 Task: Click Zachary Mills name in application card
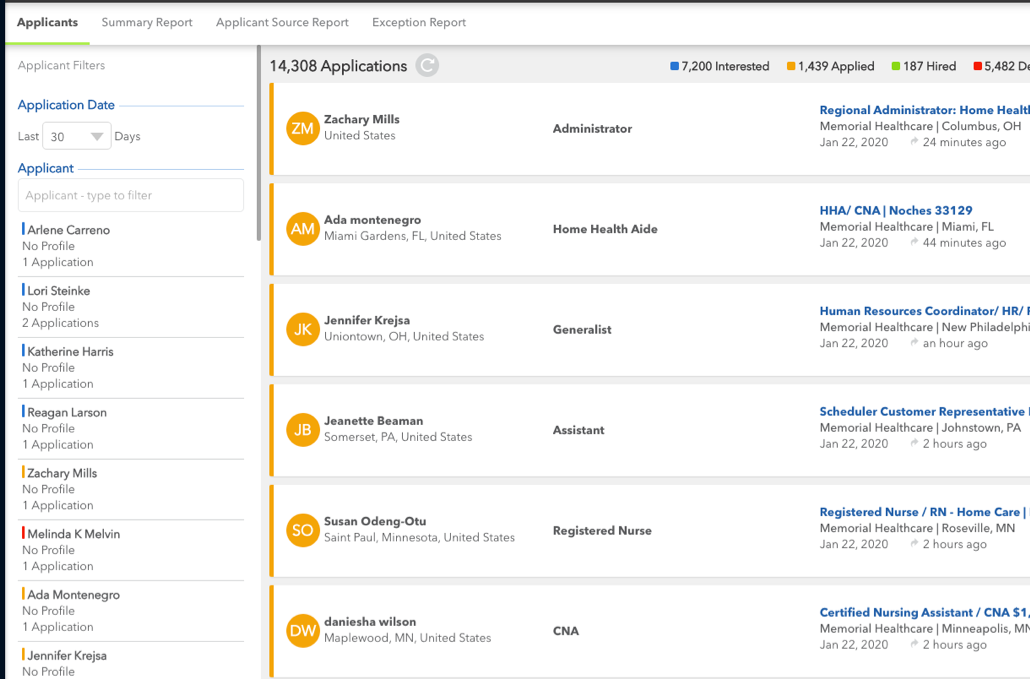tap(361, 120)
